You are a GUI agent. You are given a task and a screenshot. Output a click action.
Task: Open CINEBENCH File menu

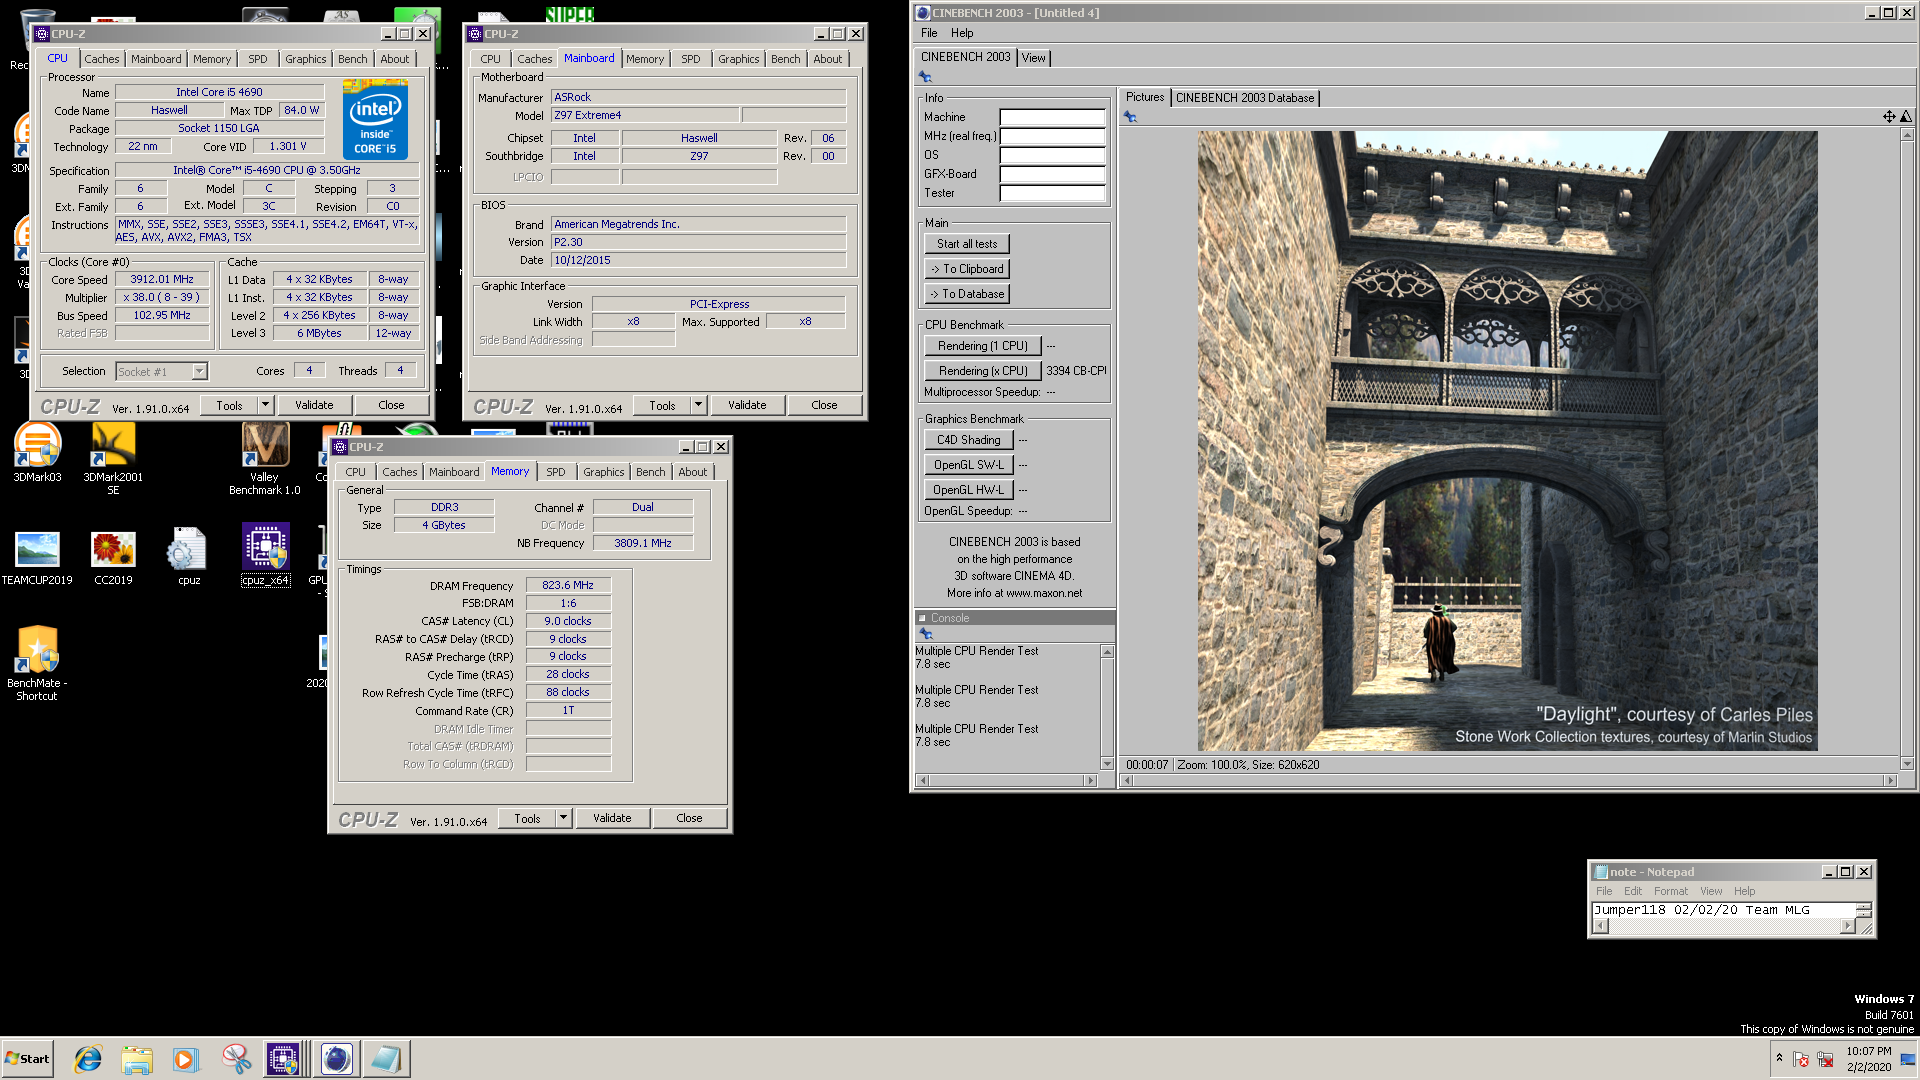929,33
